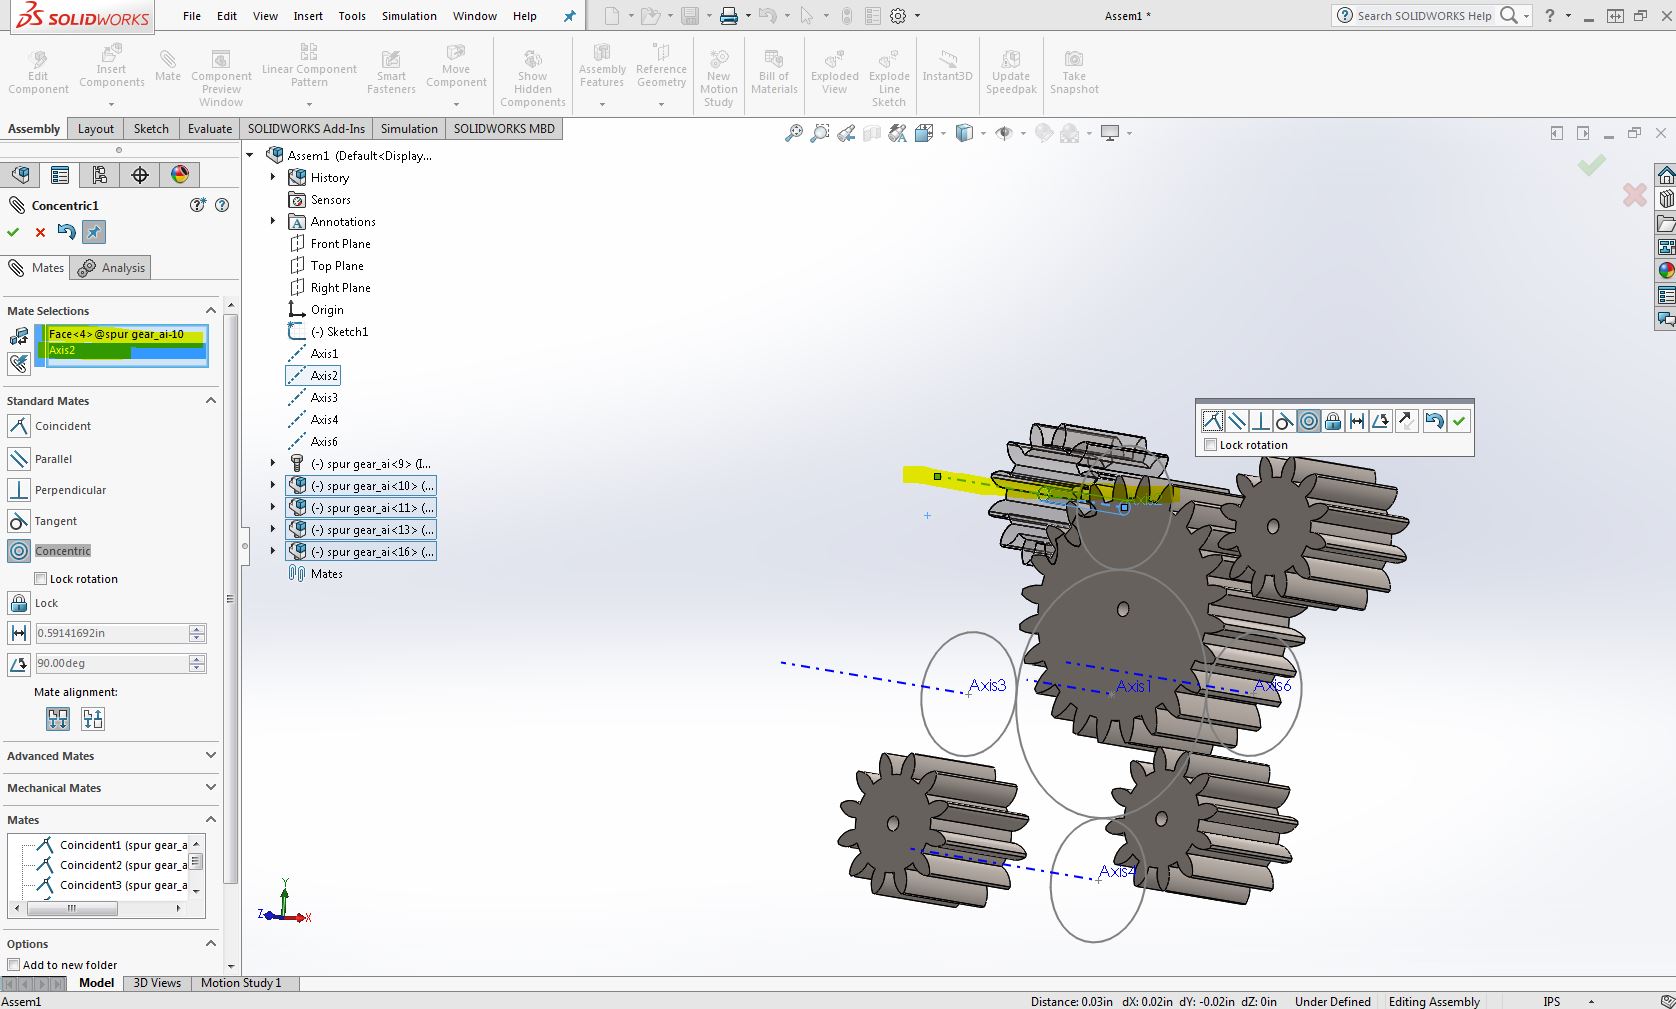Image resolution: width=1676 pixels, height=1009 pixels.
Task: Accept the Concentric1 mate with the green checkmark
Action: [x=13, y=232]
